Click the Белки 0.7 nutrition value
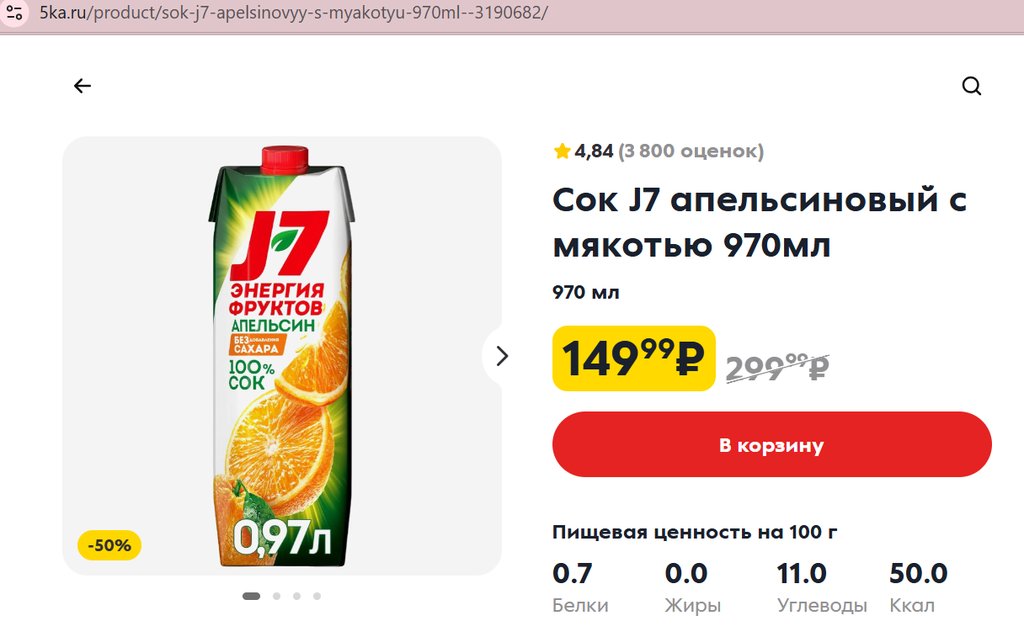 pos(572,574)
